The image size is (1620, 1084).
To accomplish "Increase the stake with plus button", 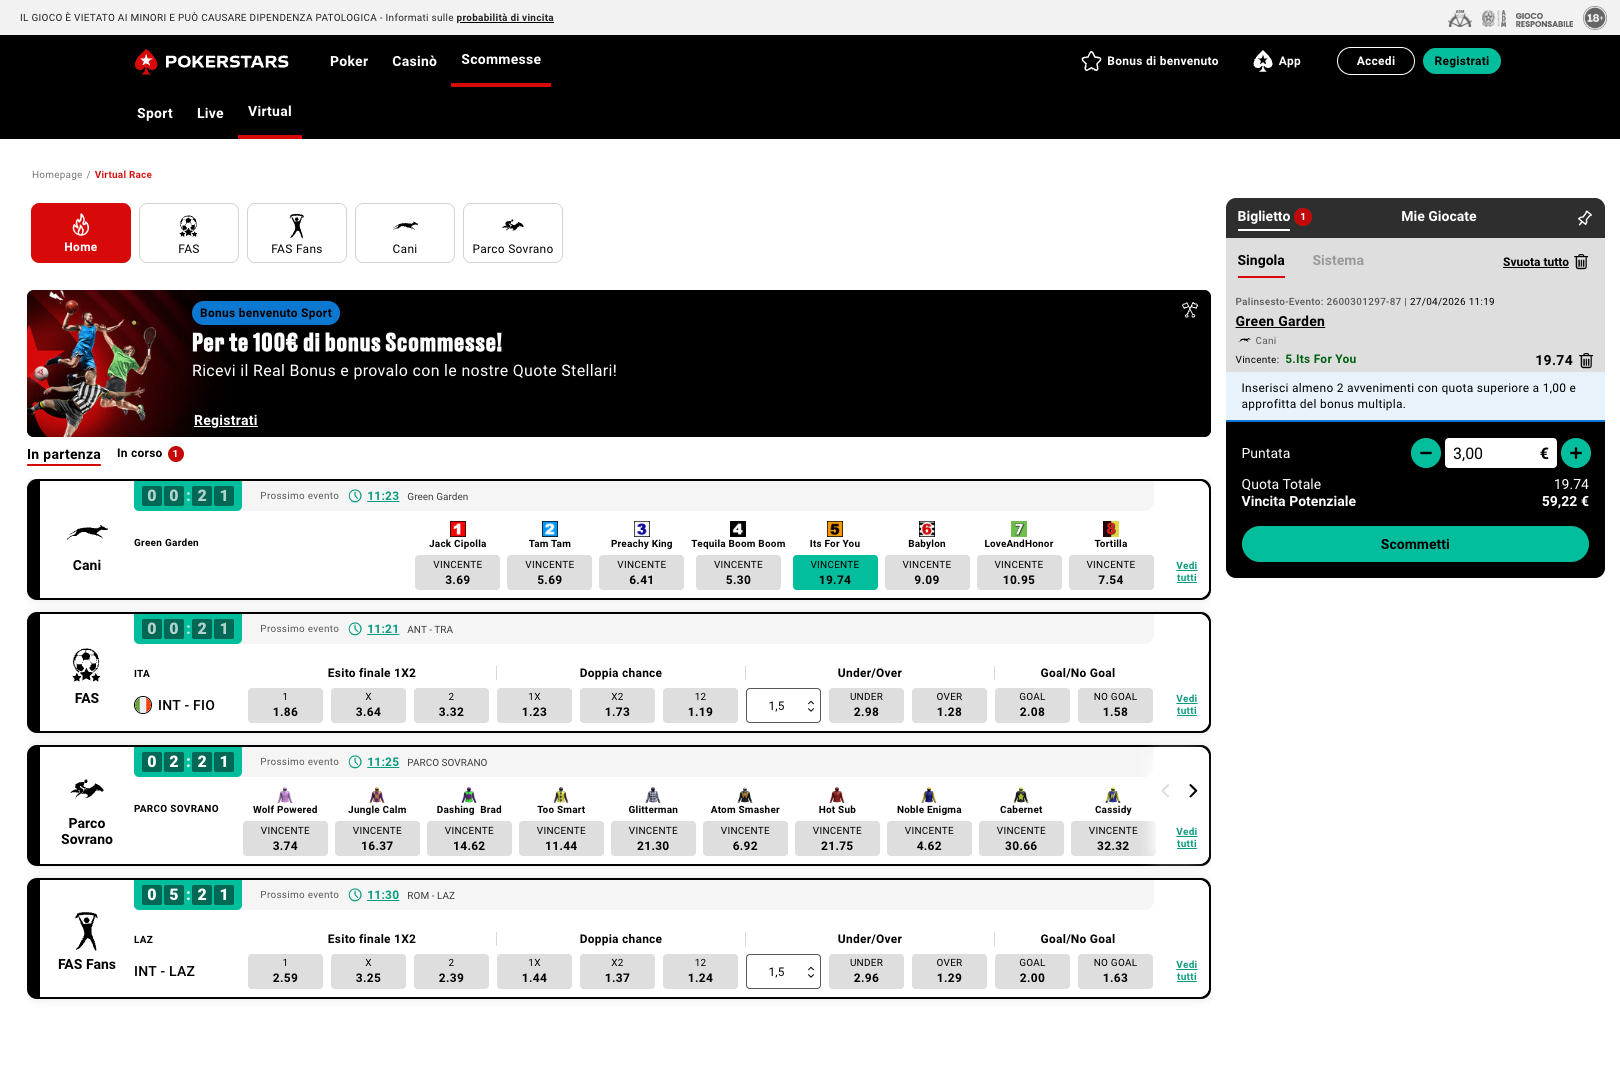I will [1576, 453].
